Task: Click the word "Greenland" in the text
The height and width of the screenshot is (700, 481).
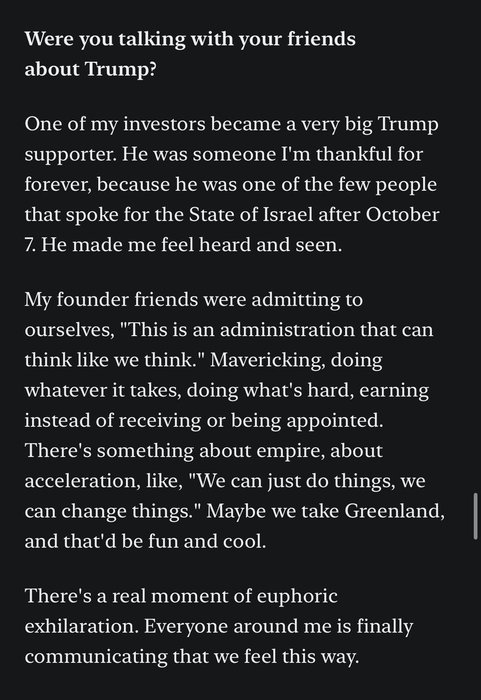Action: pos(394,511)
